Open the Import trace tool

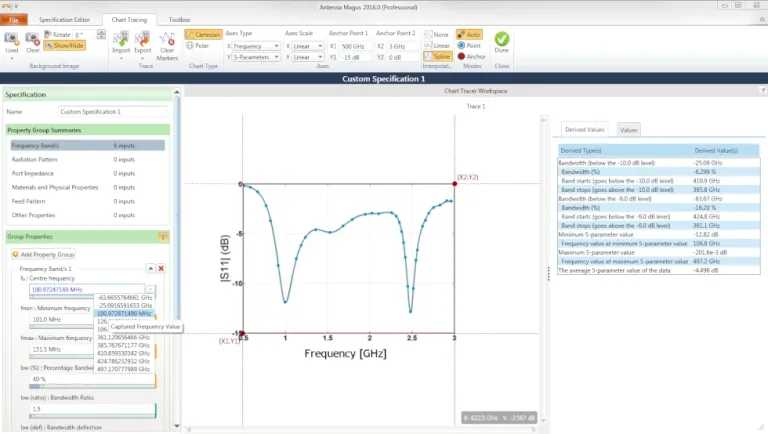pyautogui.click(x=121, y=40)
